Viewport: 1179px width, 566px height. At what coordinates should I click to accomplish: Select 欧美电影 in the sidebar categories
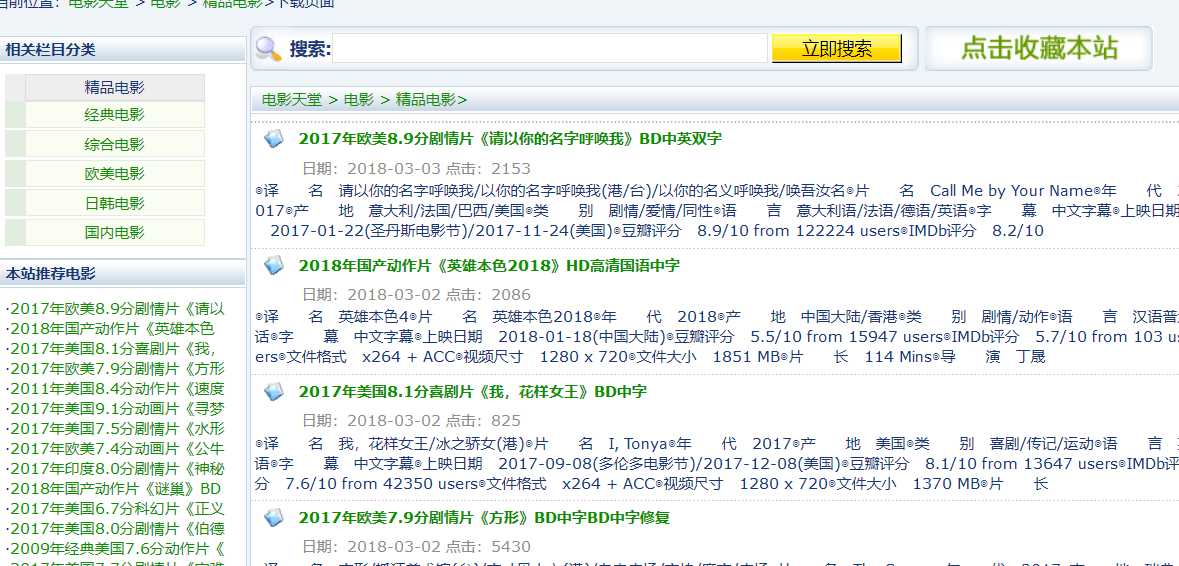[x=114, y=174]
